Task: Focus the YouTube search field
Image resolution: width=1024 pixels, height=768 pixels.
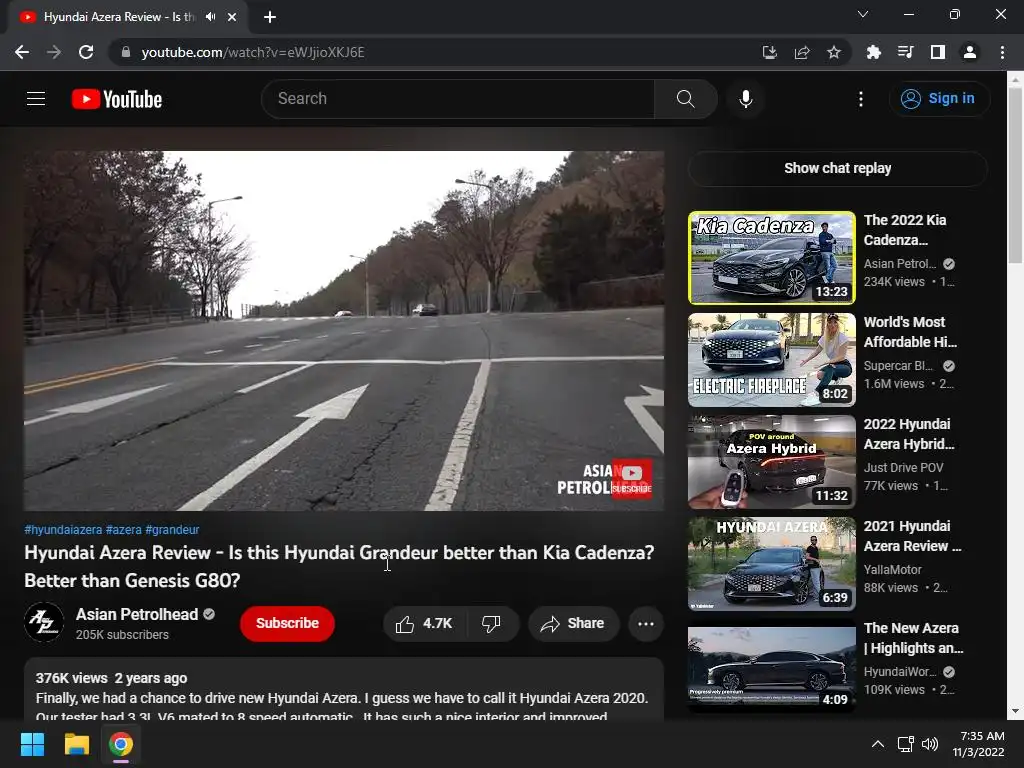Action: [x=458, y=99]
